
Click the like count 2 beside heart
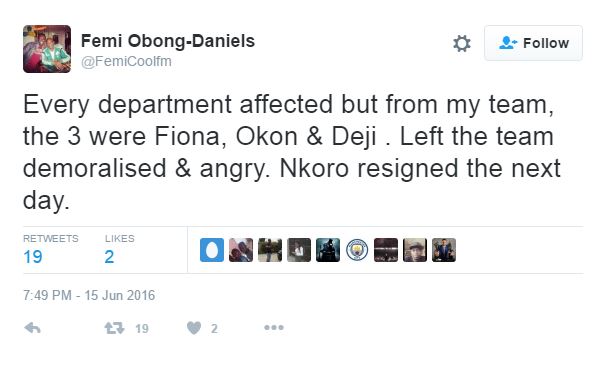tap(214, 329)
